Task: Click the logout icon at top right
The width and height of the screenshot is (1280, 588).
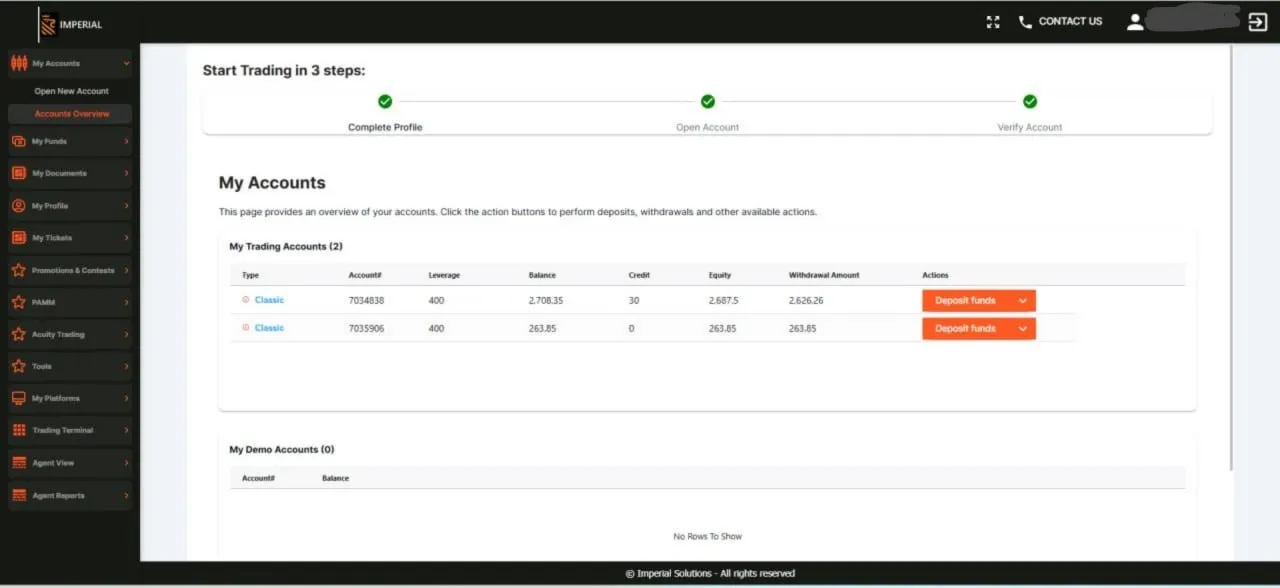Action: coord(1258,22)
